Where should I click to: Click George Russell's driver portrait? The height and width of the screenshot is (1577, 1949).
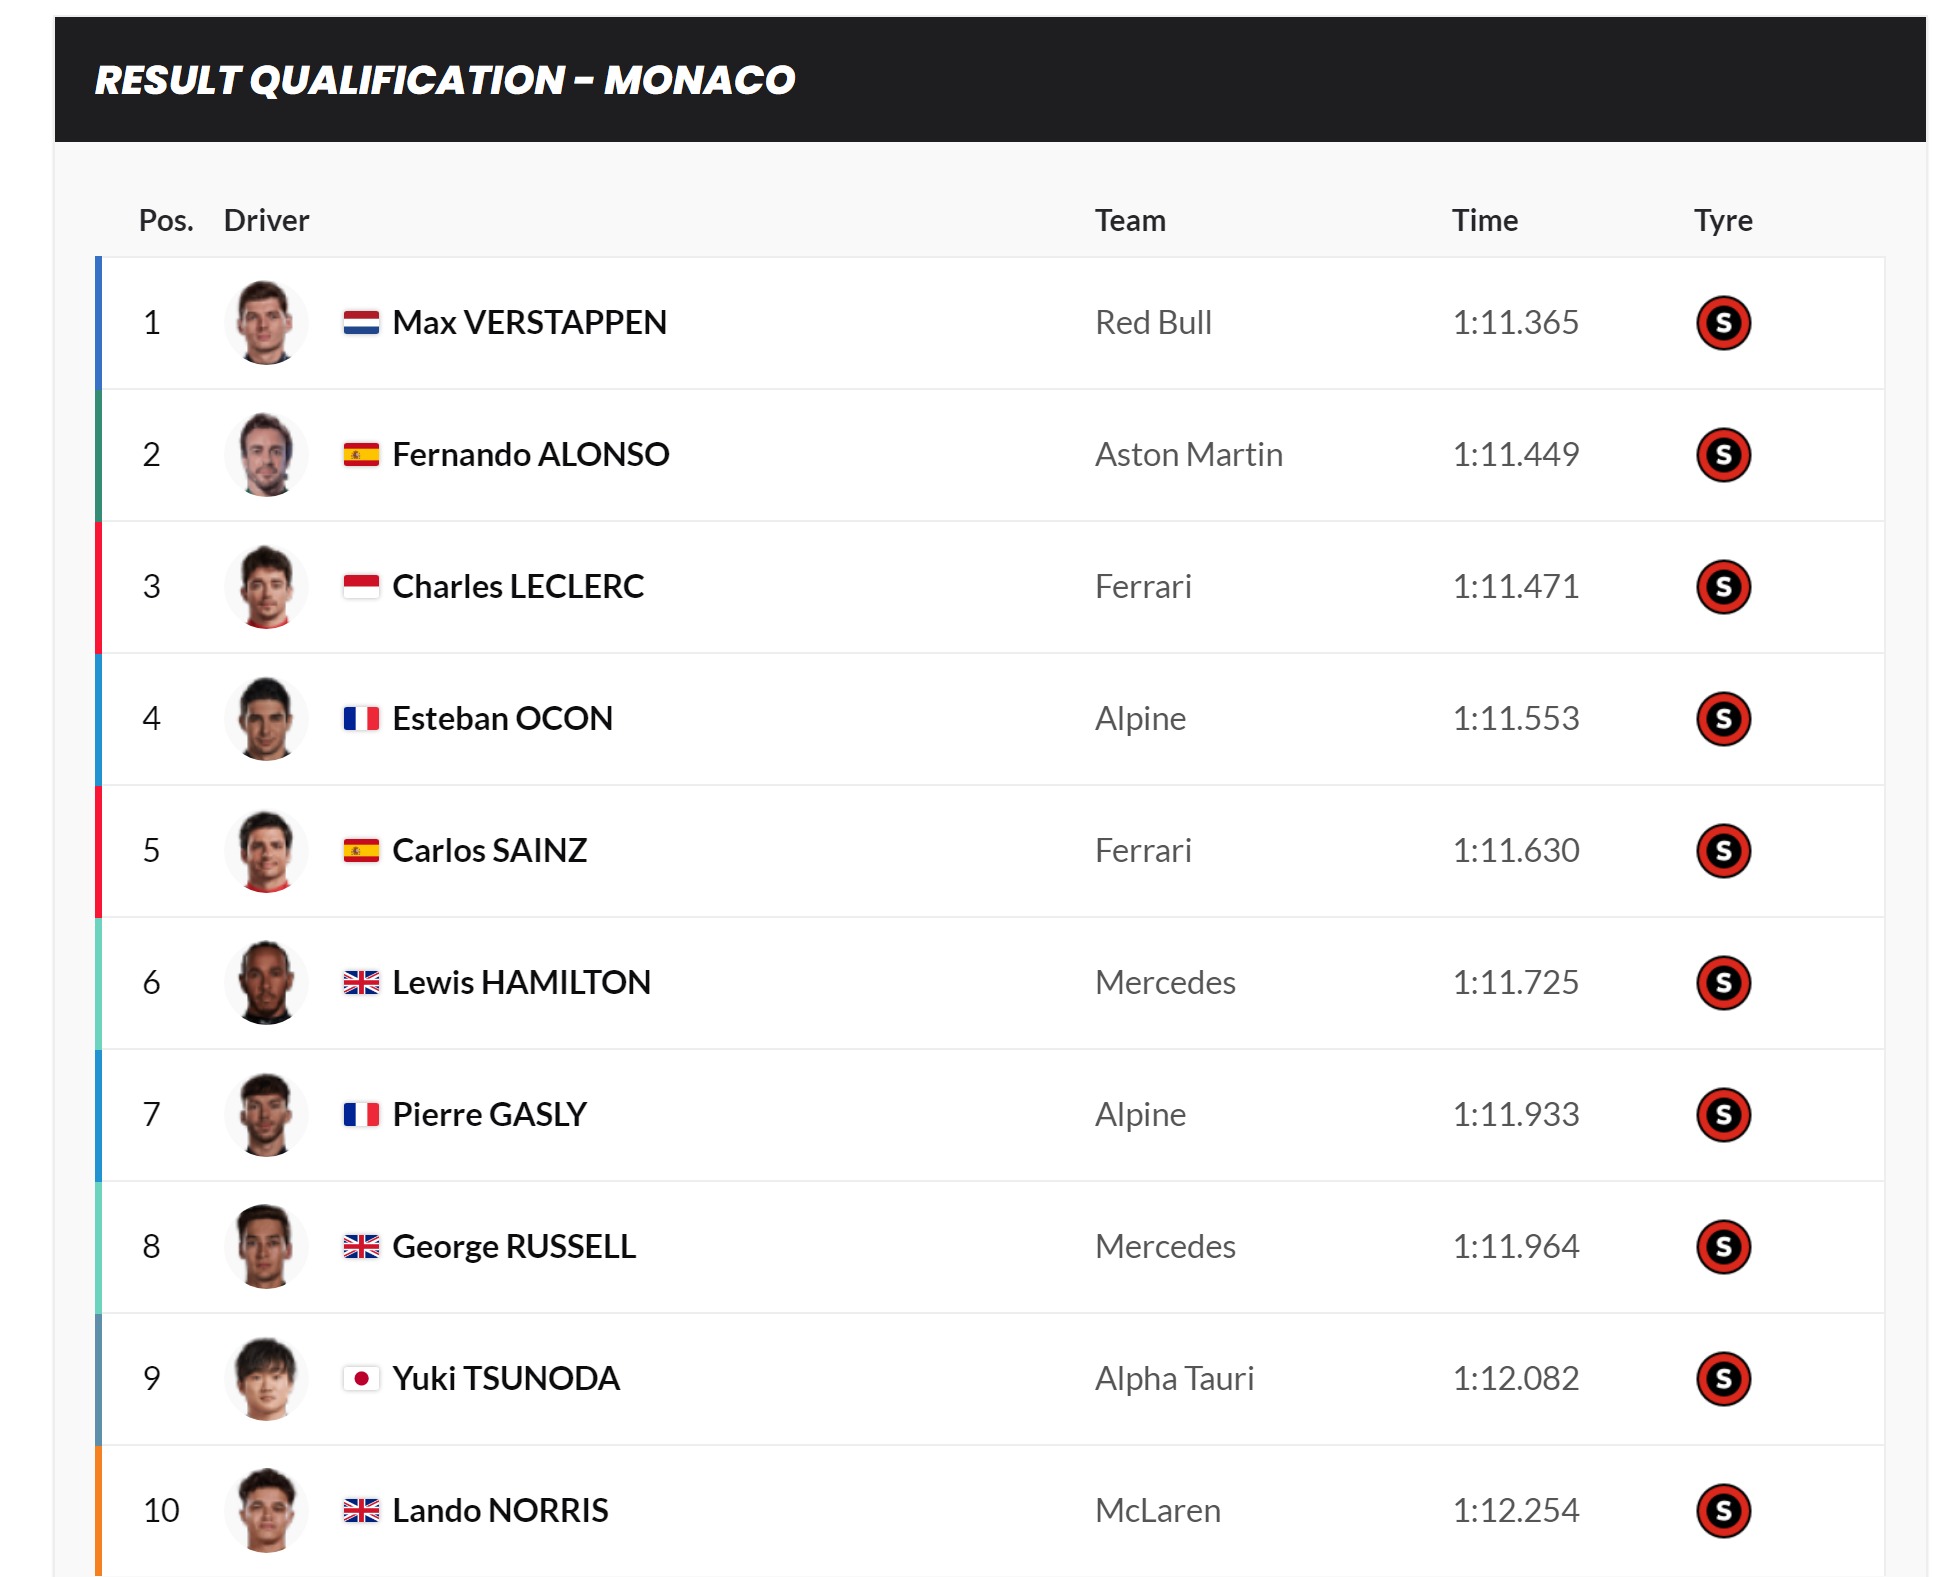click(x=266, y=1247)
